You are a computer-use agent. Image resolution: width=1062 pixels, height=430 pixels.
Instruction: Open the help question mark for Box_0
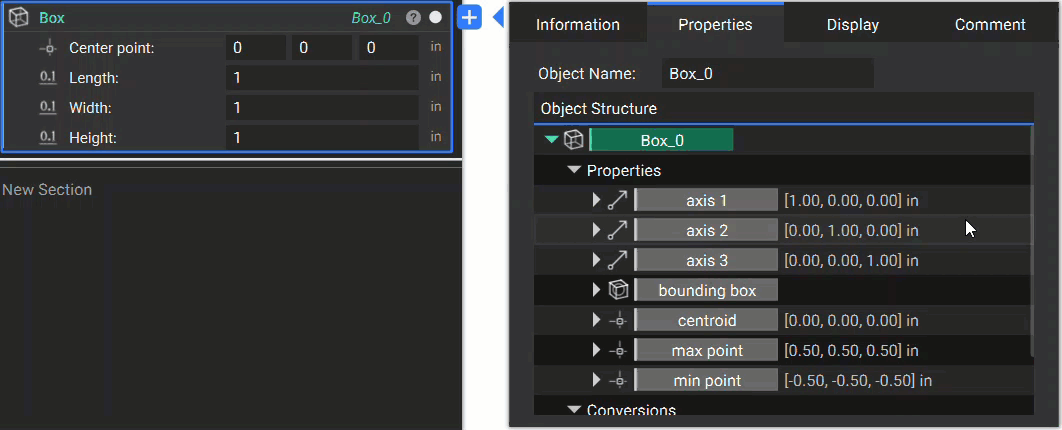413,18
